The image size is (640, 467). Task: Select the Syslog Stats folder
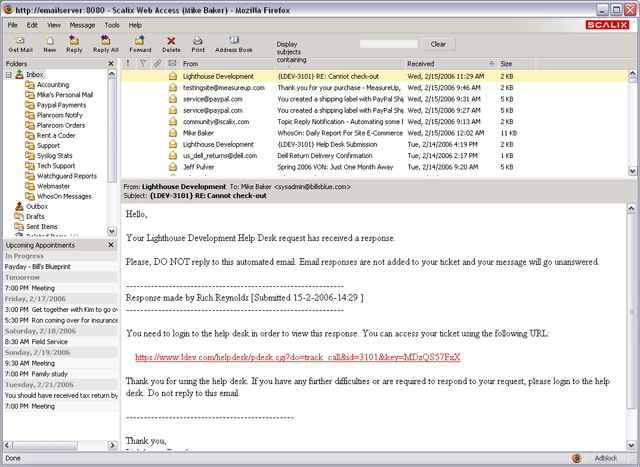[x=54, y=156]
